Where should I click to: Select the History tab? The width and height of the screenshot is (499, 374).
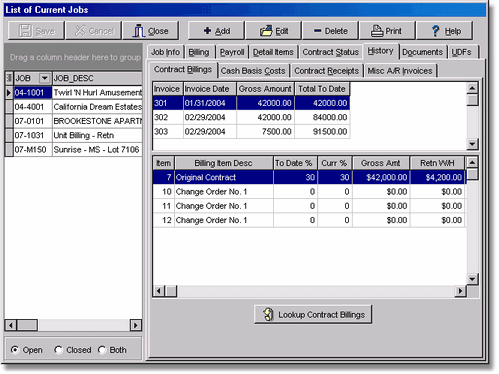pyautogui.click(x=381, y=51)
